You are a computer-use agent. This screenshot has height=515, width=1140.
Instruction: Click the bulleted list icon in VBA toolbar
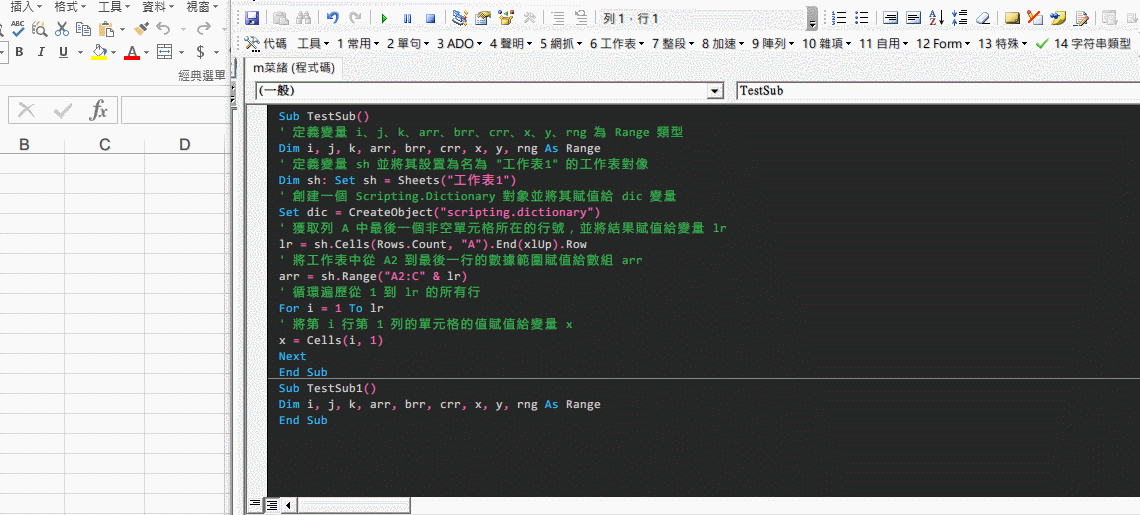(862, 18)
